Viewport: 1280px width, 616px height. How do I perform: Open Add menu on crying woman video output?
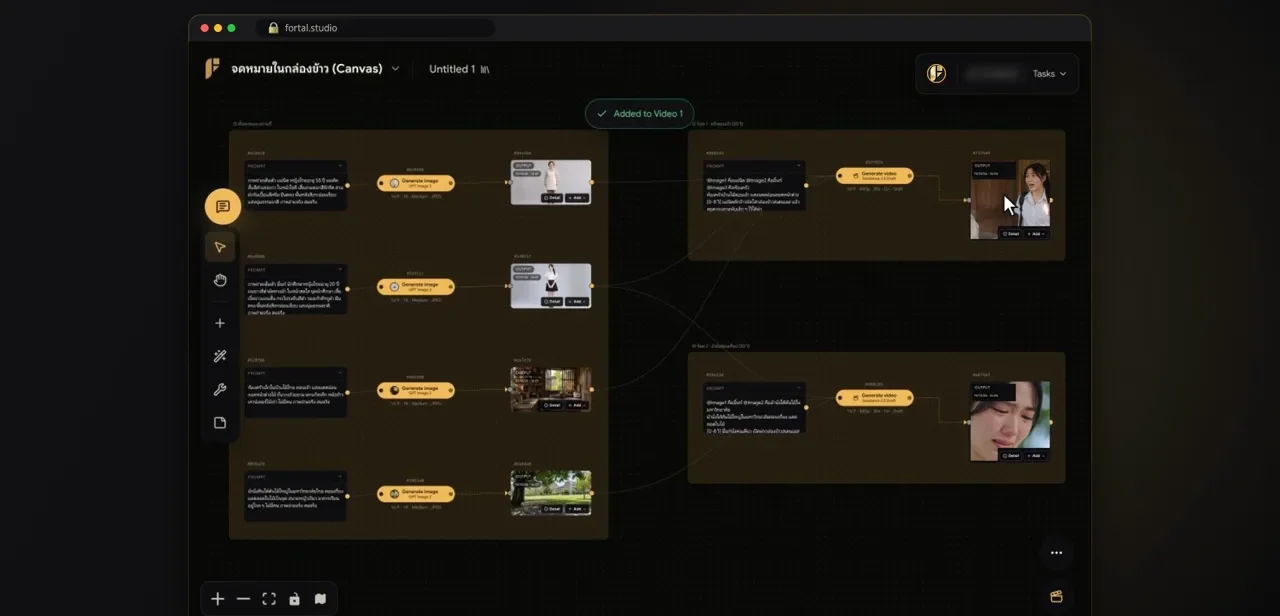pos(1036,455)
